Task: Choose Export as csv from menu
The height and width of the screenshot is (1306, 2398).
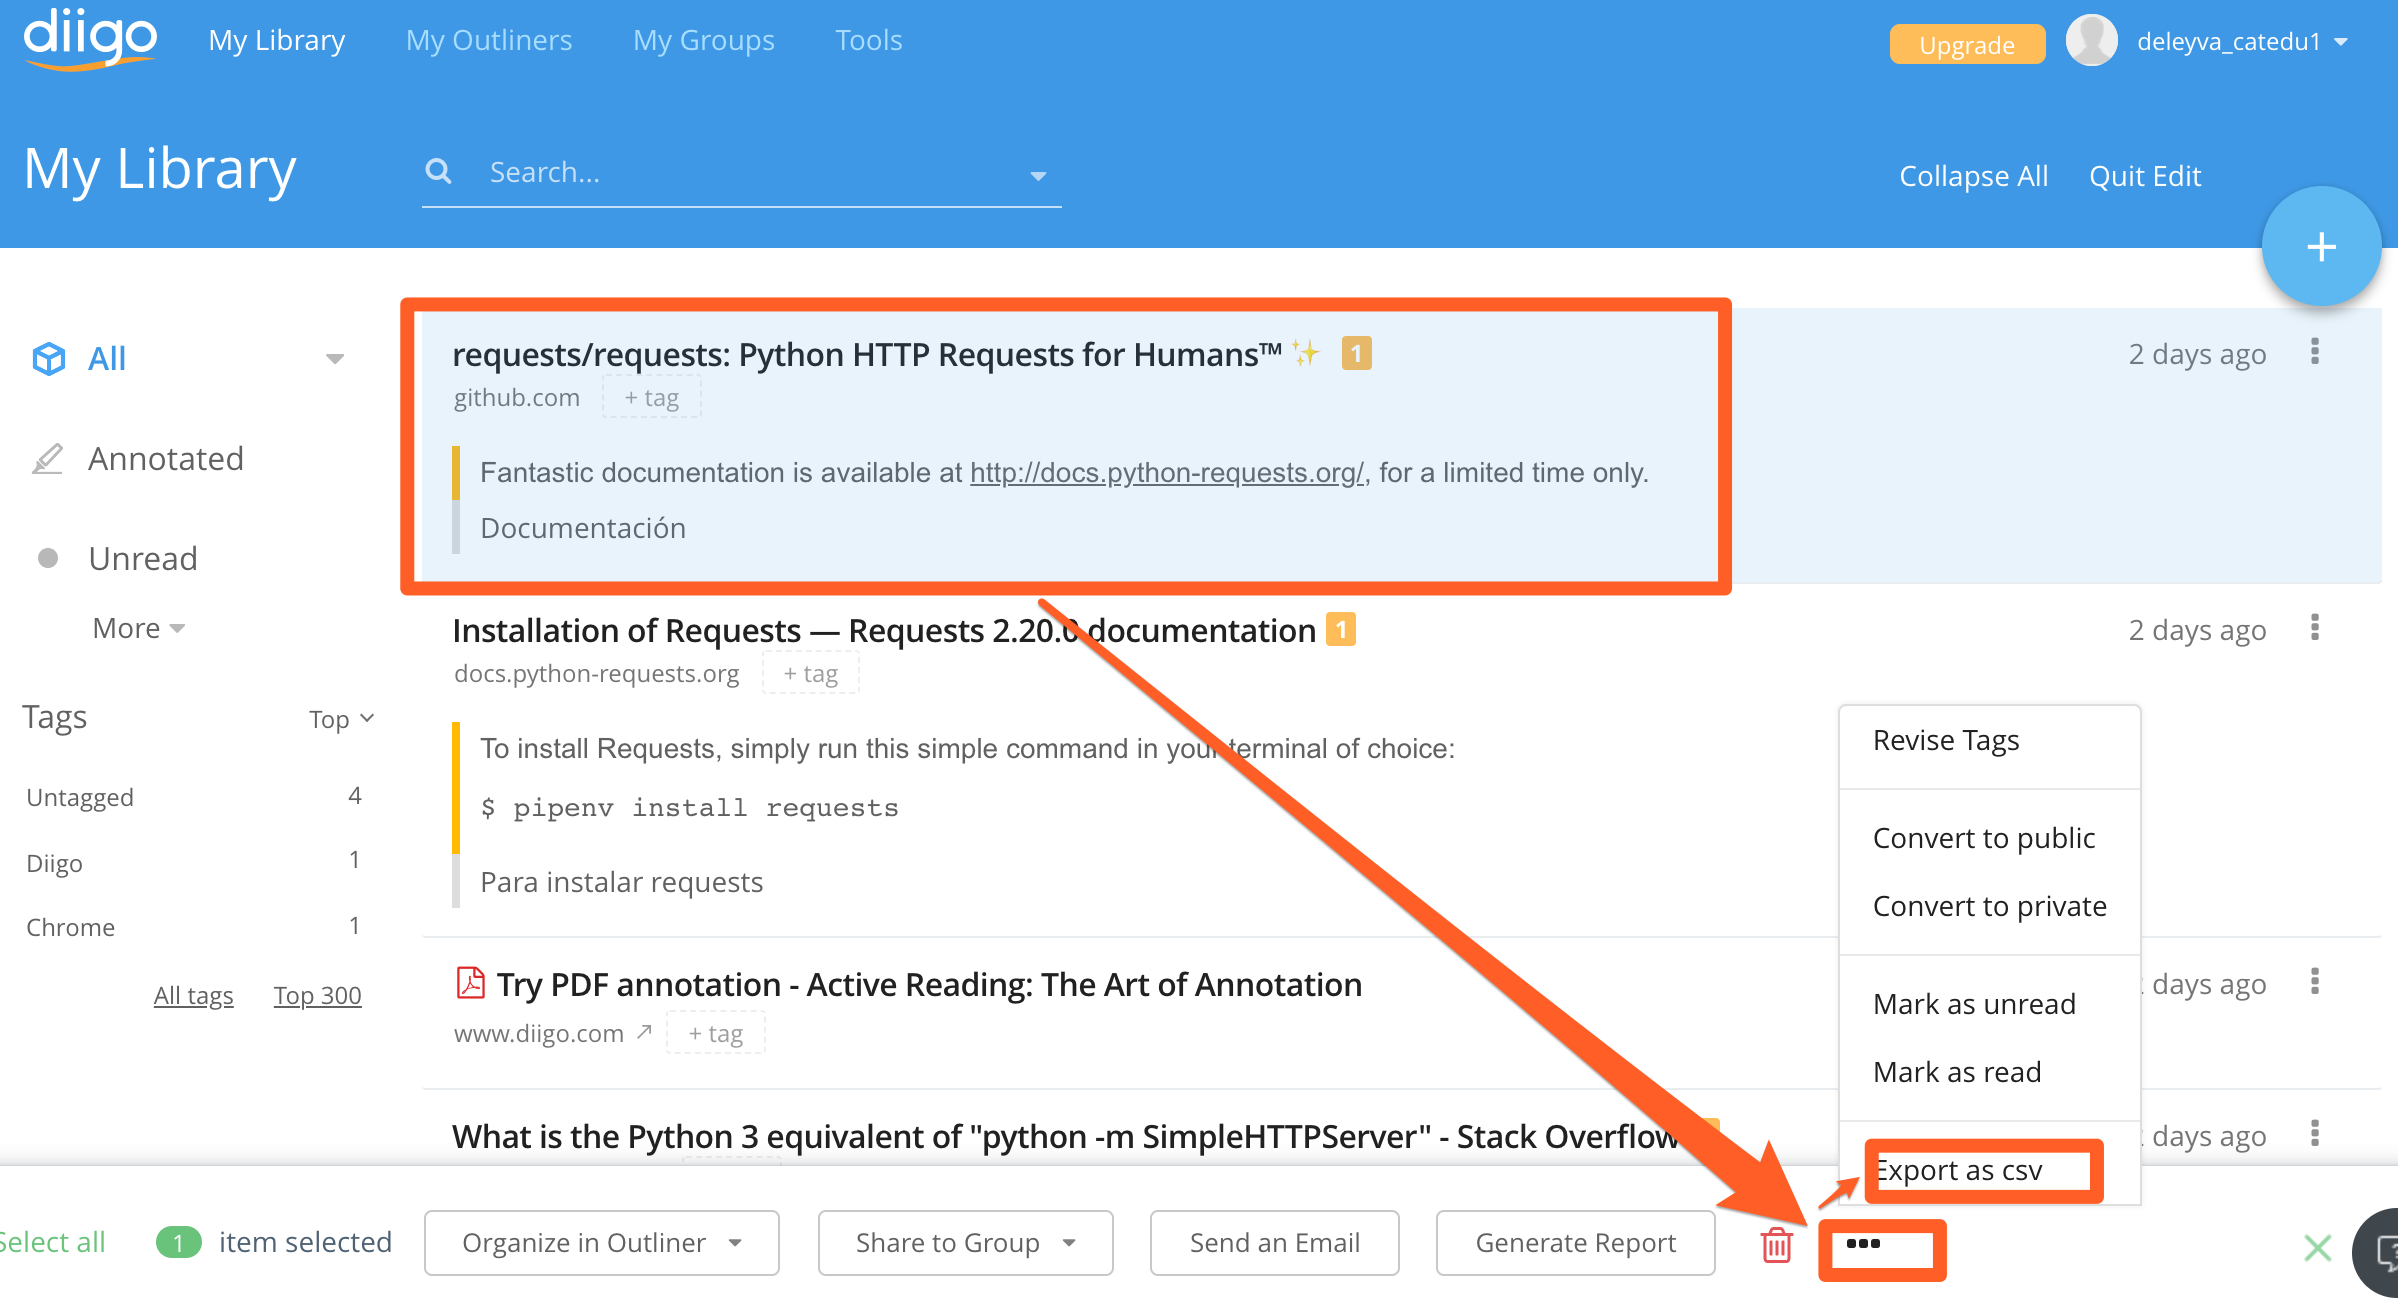Action: pos(1958,1170)
